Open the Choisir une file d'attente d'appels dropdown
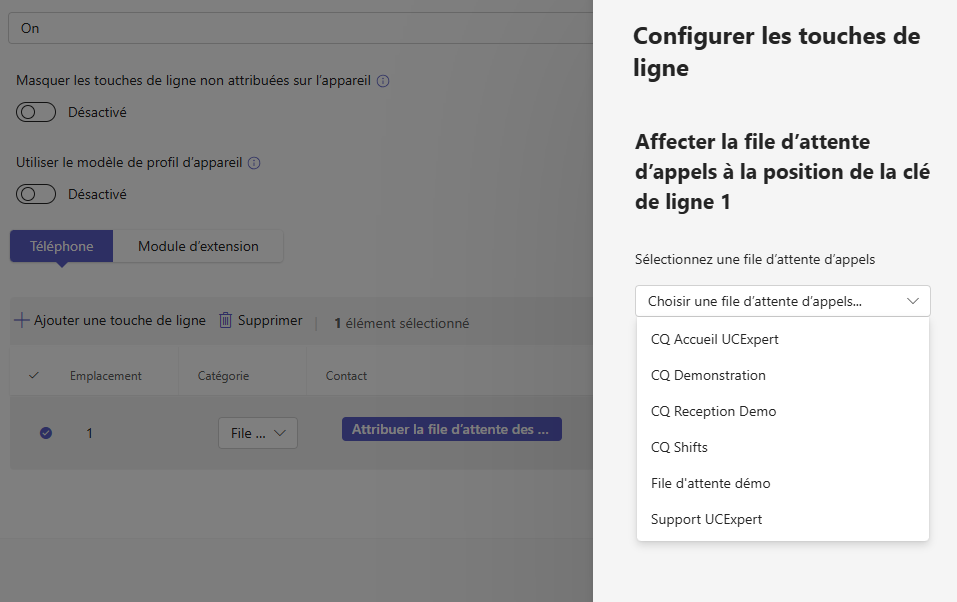Viewport: 957px width, 602px height. click(x=782, y=301)
